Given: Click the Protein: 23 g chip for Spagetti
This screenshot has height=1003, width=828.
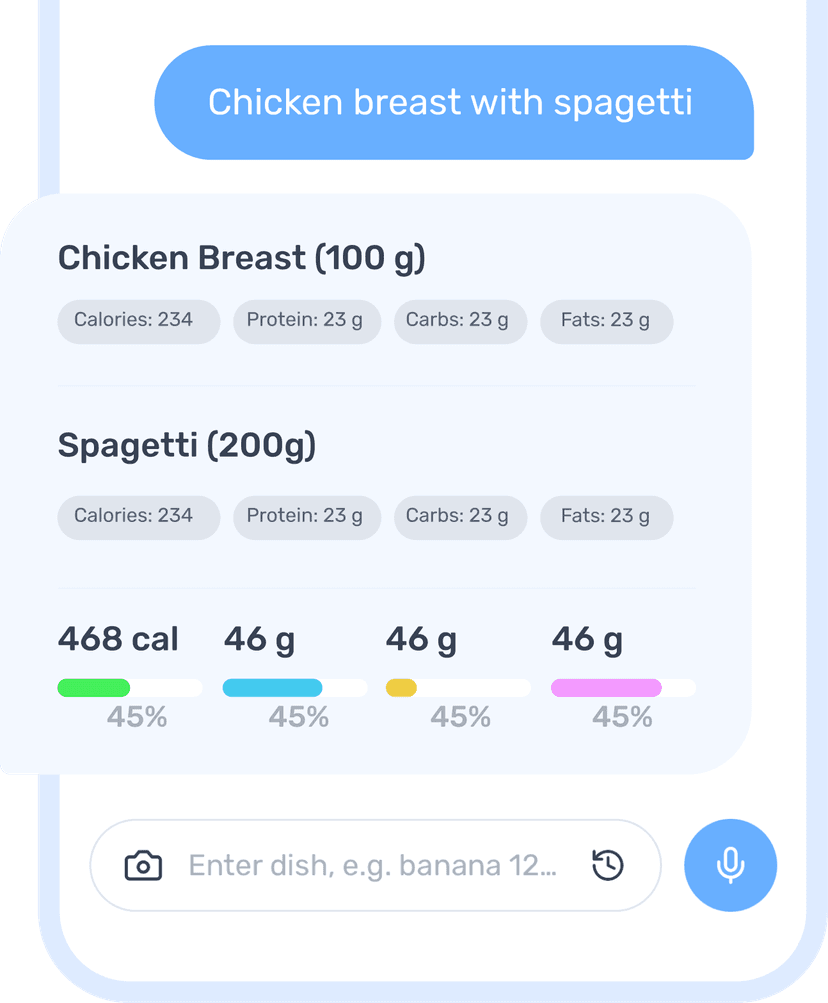Looking at the screenshot, I should (306, 517).
